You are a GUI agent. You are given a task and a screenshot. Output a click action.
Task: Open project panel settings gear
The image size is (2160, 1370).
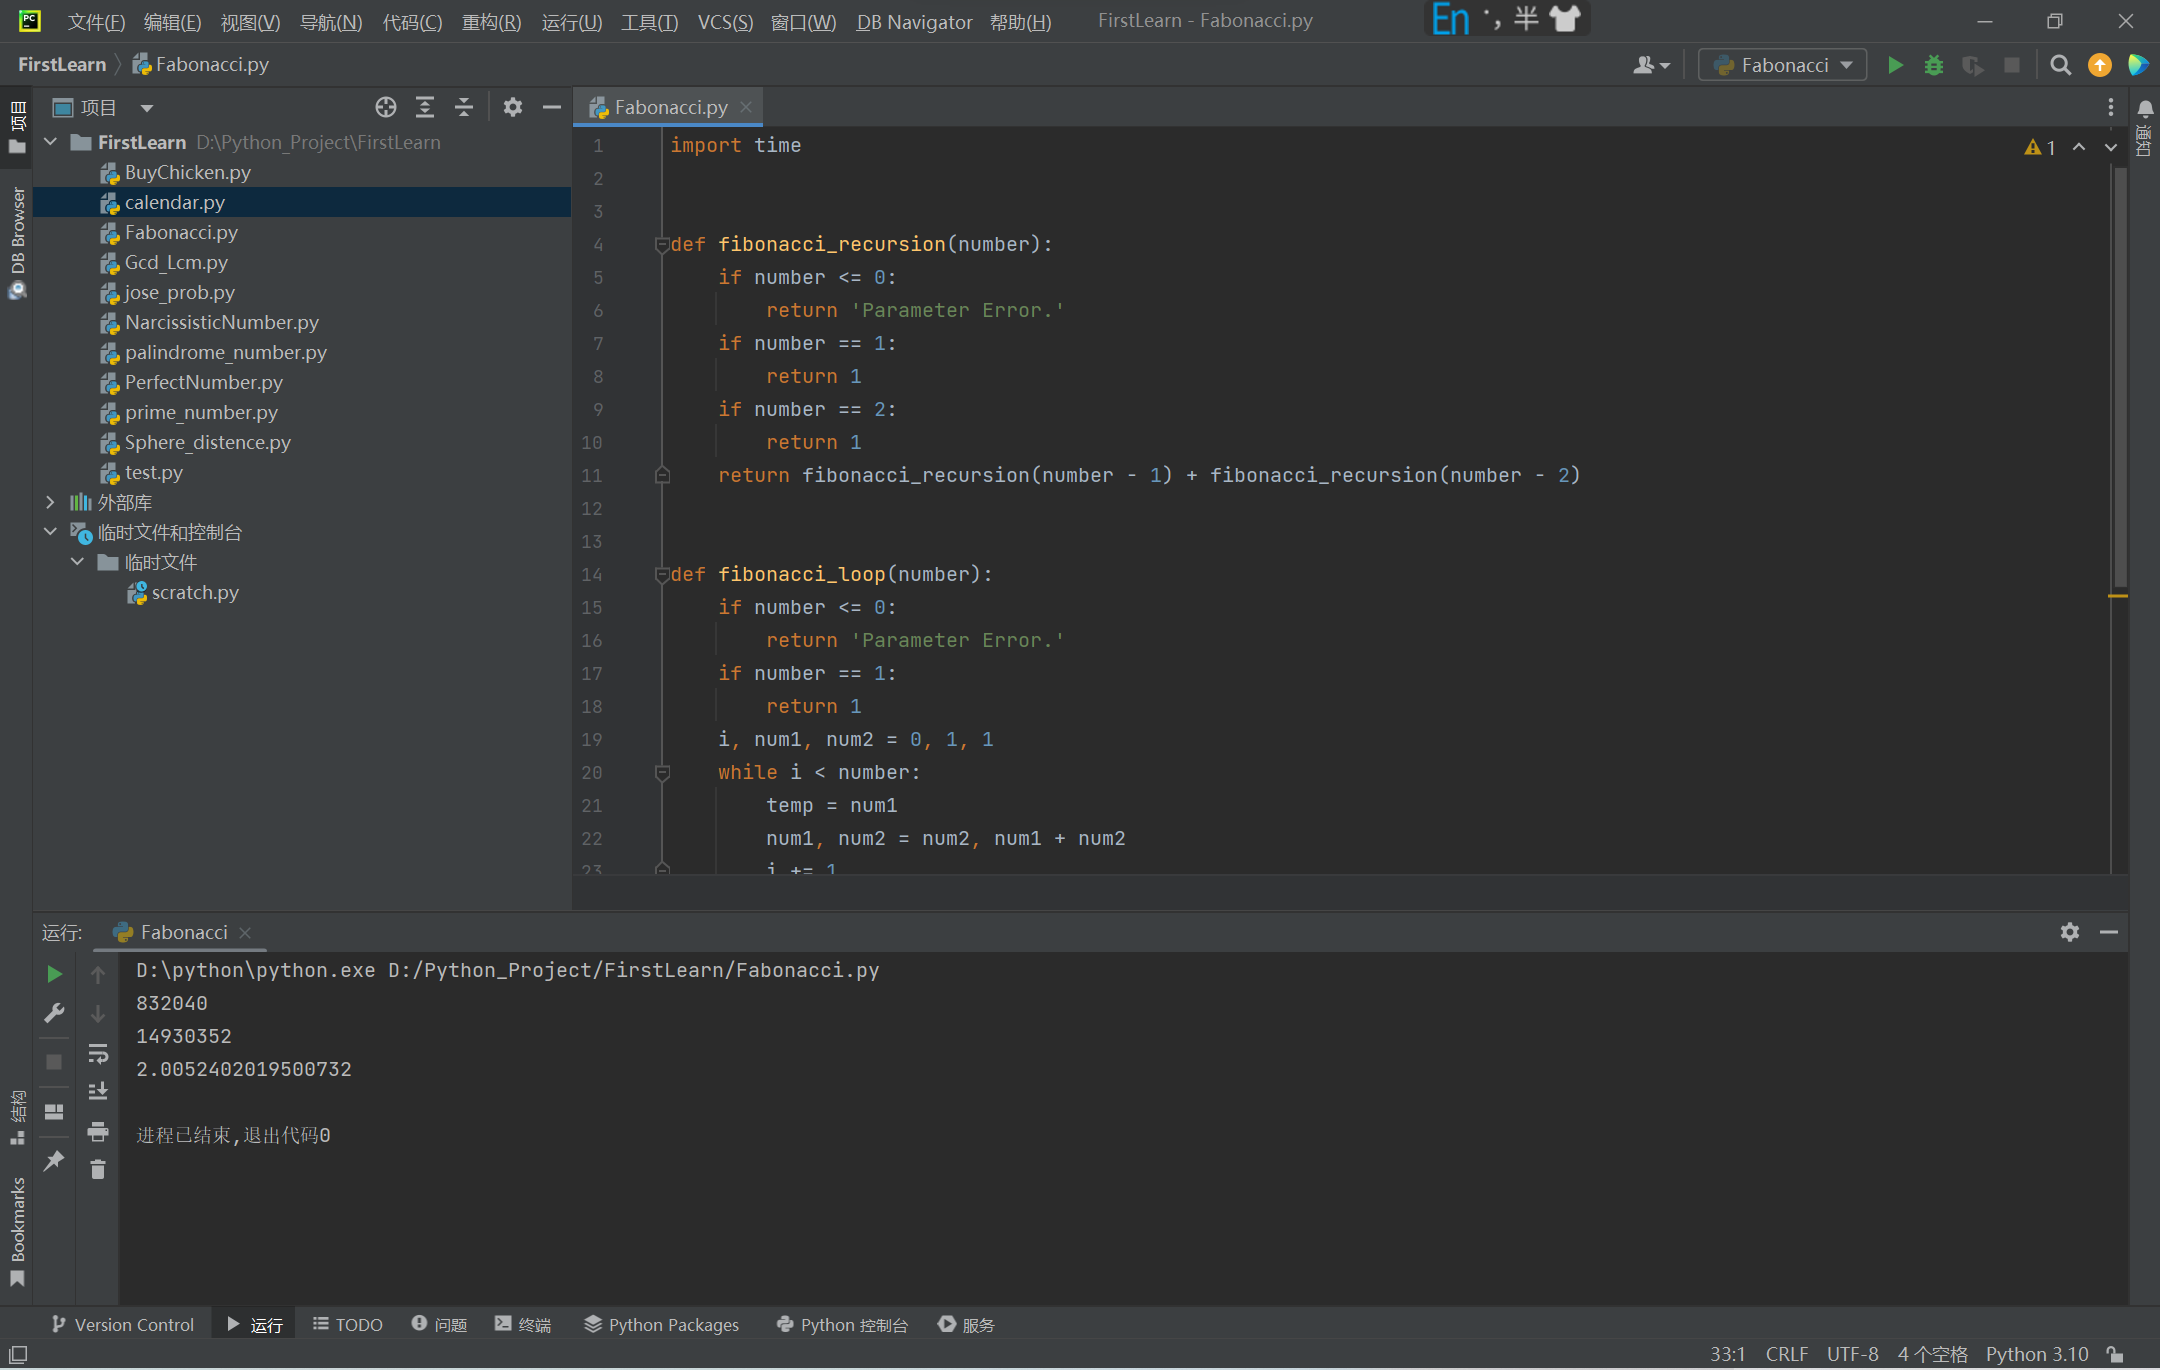[513, 107]
